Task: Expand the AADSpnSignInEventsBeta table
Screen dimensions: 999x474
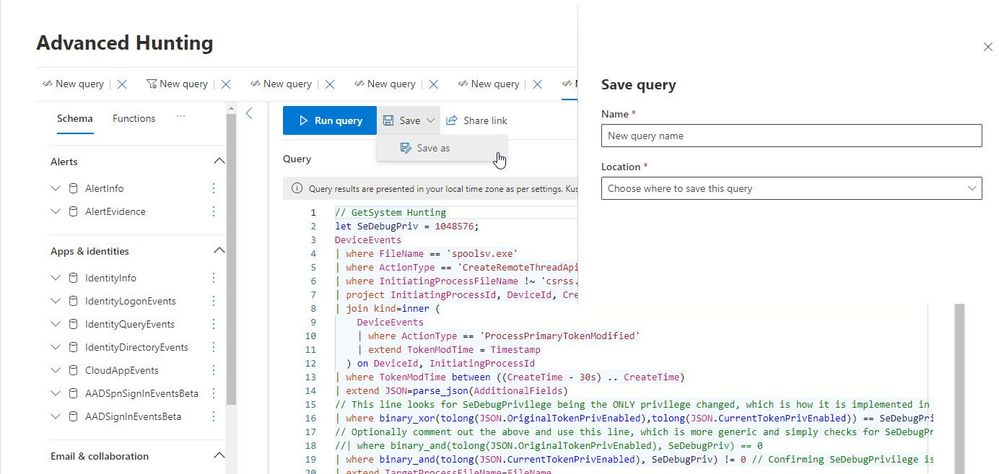Action: coord(55,393)
